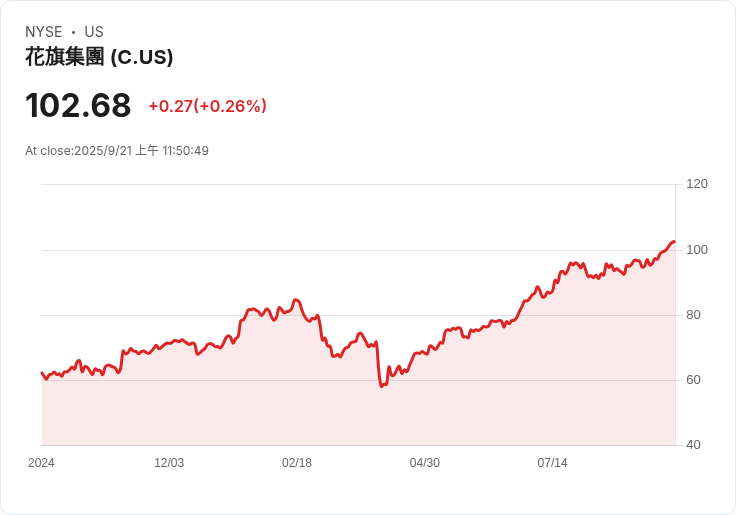The width and height of the screenshot is (736, 515).
Task: Click the +0.27(+0.26%) price change text
Action: 207,106
